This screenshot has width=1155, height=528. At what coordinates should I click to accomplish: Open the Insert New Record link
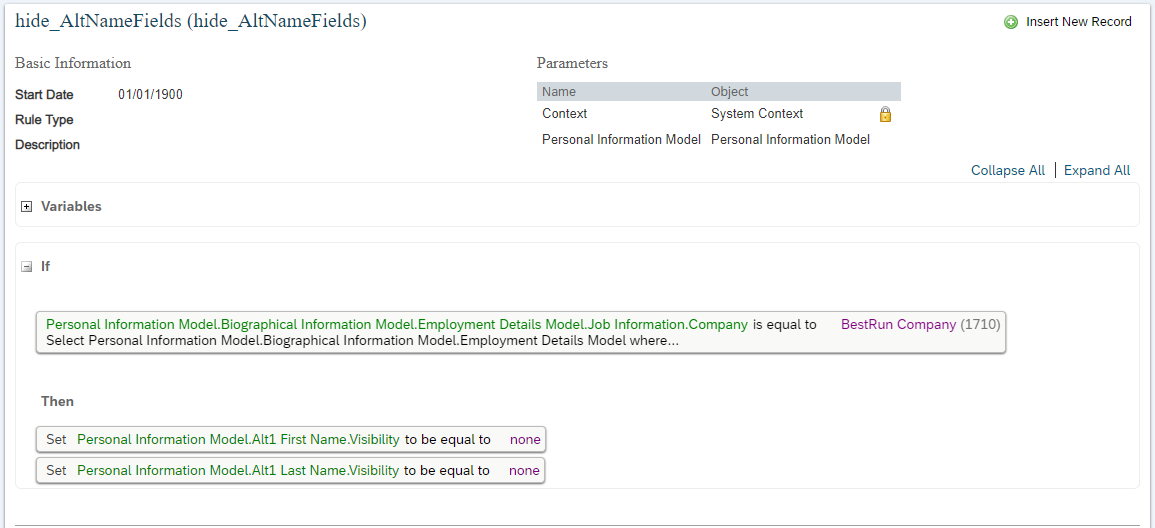coord(1078,22)
